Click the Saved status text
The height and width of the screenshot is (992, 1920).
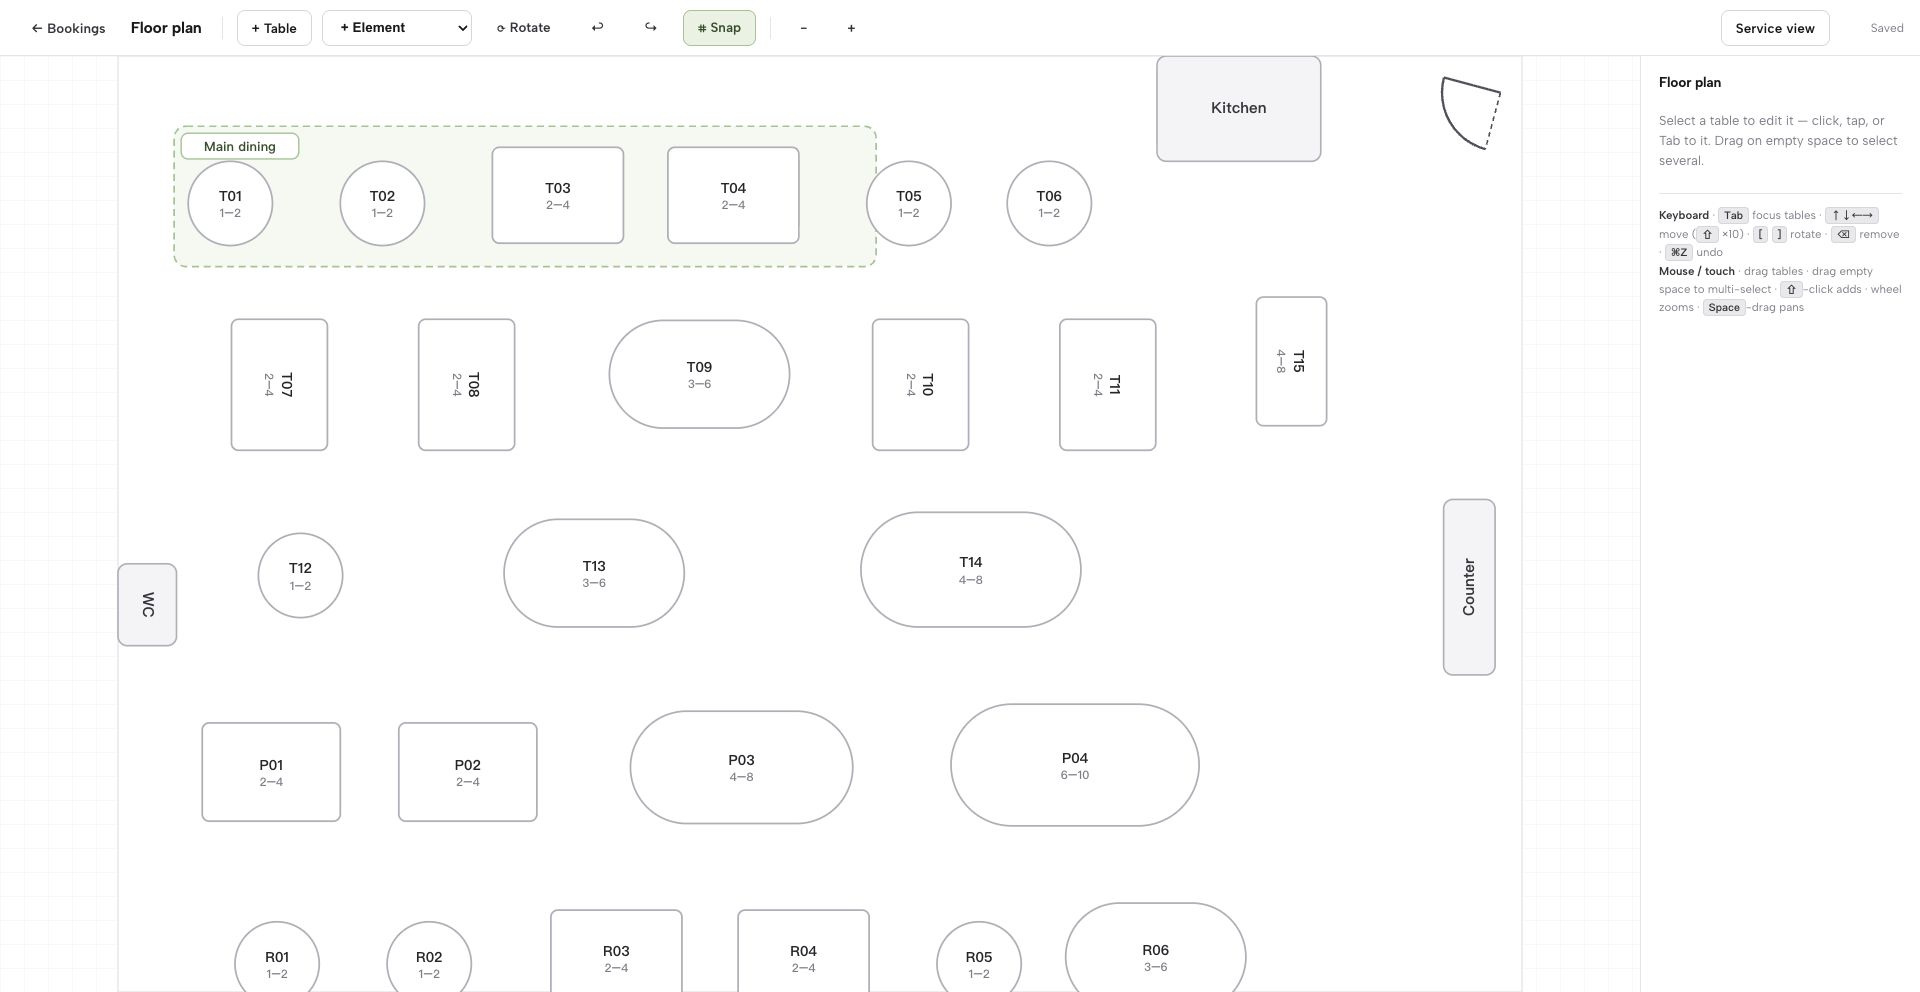point(1887,28)
